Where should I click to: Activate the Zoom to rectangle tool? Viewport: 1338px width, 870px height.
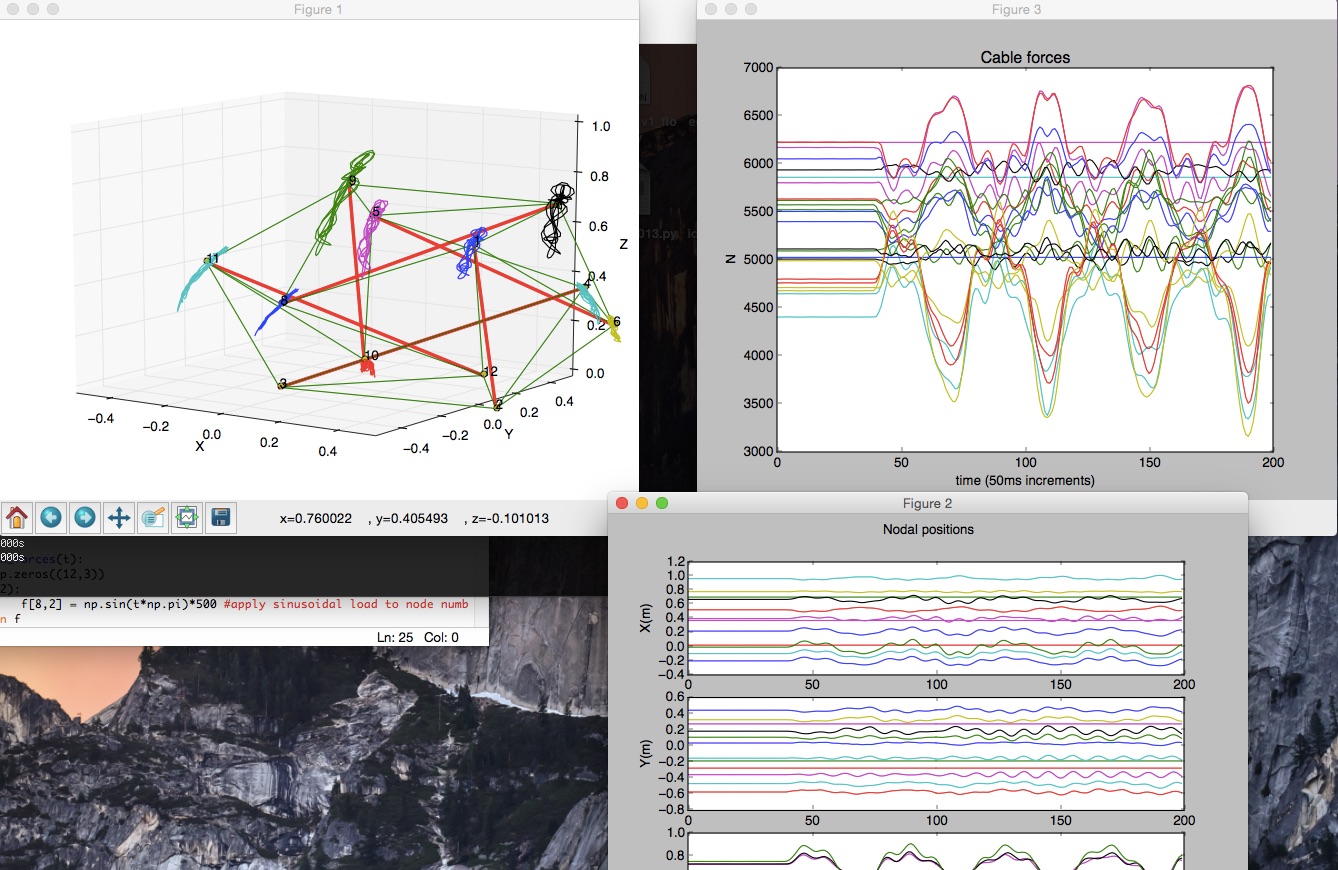pos(152,517)
